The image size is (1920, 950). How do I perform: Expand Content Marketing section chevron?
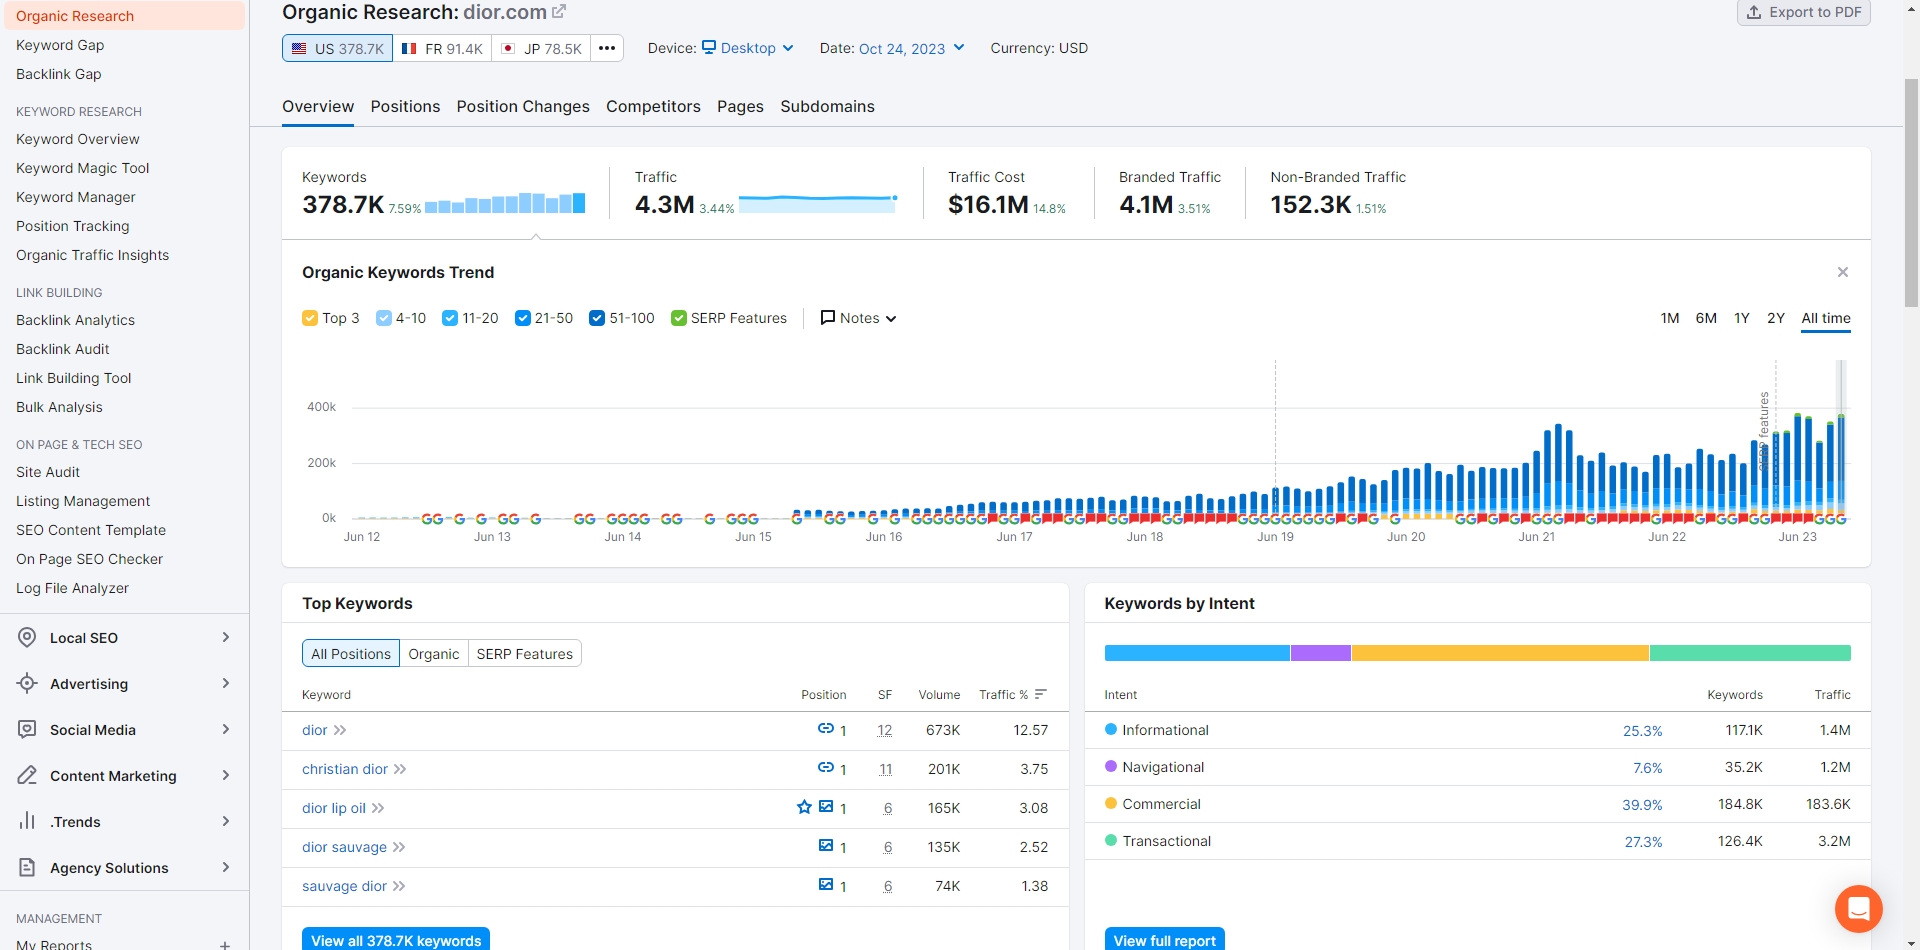[226, 776]
